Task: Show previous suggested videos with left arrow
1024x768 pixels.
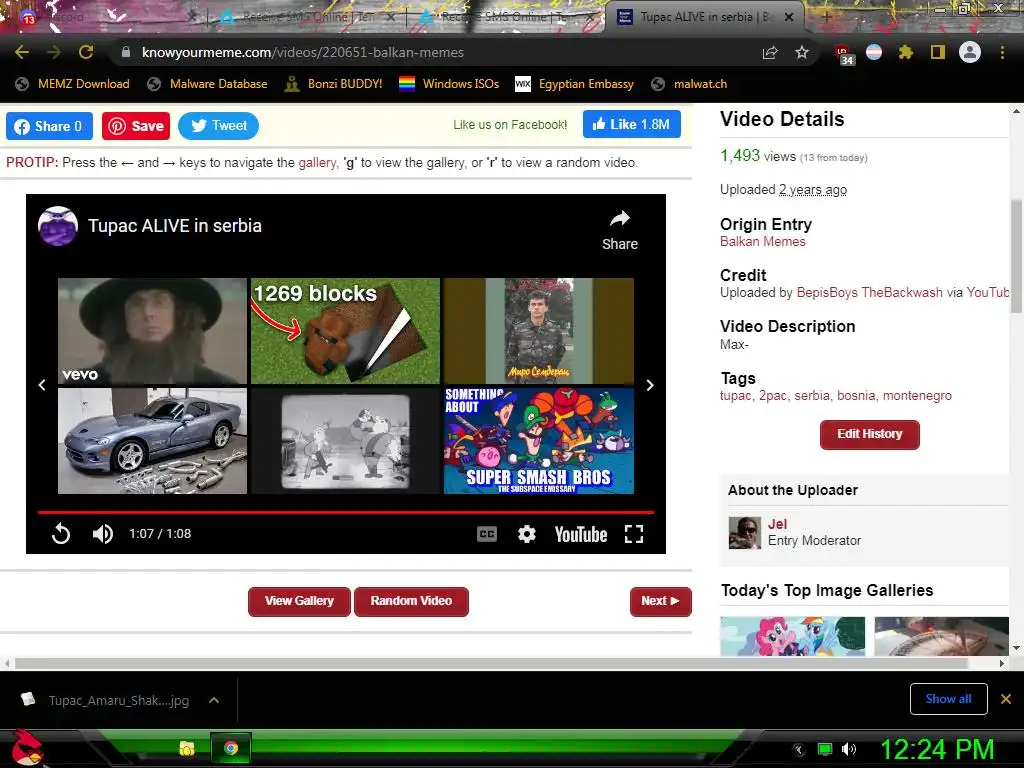Action: 42,385
